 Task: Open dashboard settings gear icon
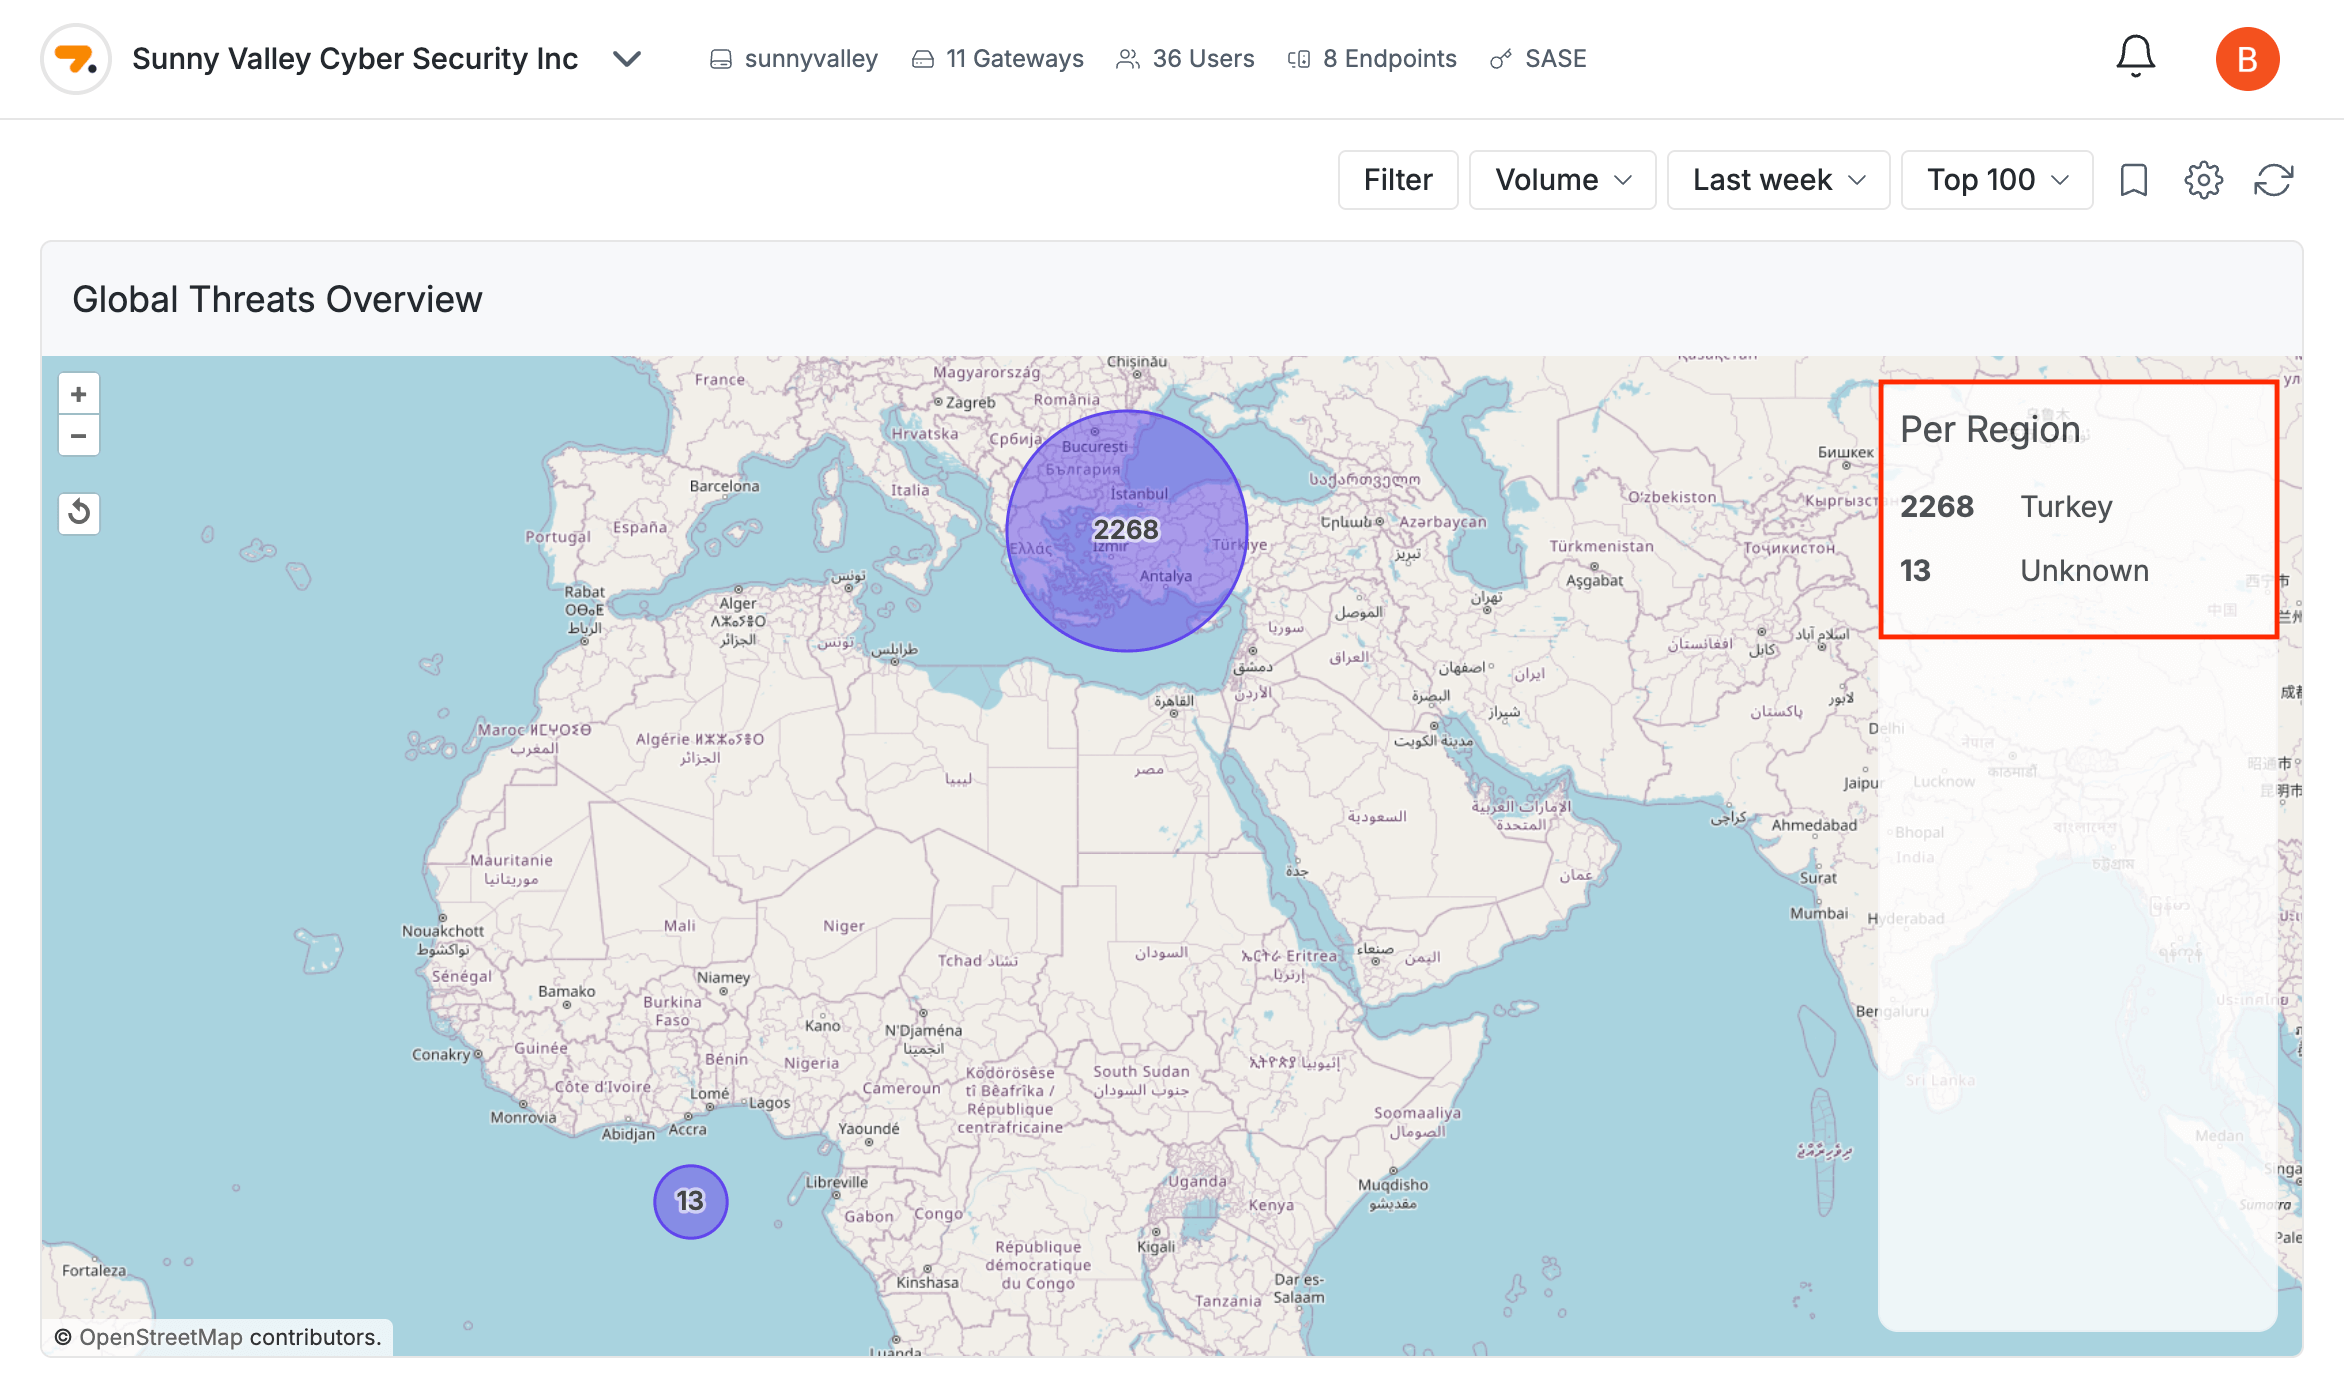click(2203, 180)
